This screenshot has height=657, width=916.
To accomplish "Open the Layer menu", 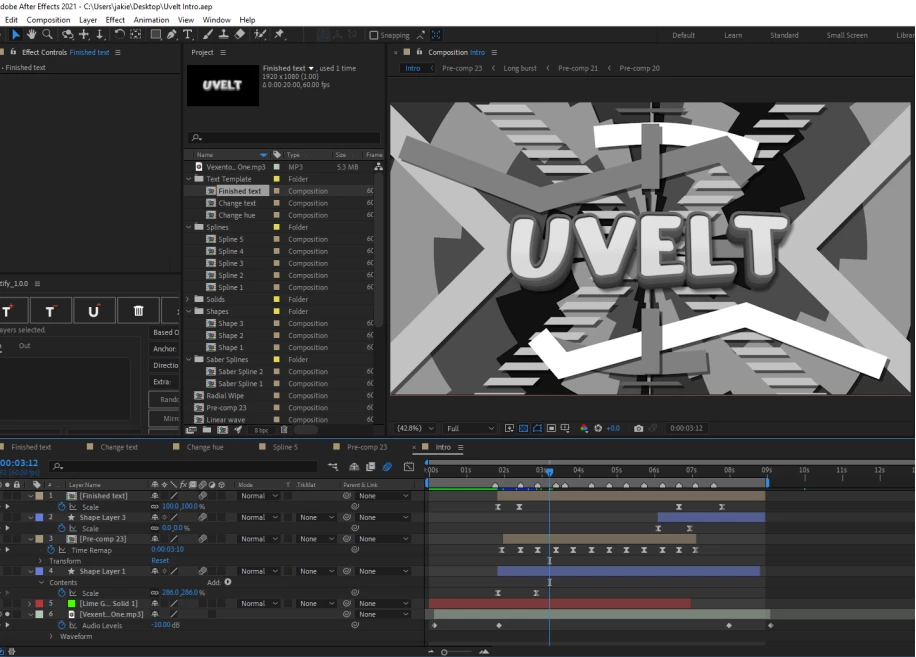I will point(88,20).
